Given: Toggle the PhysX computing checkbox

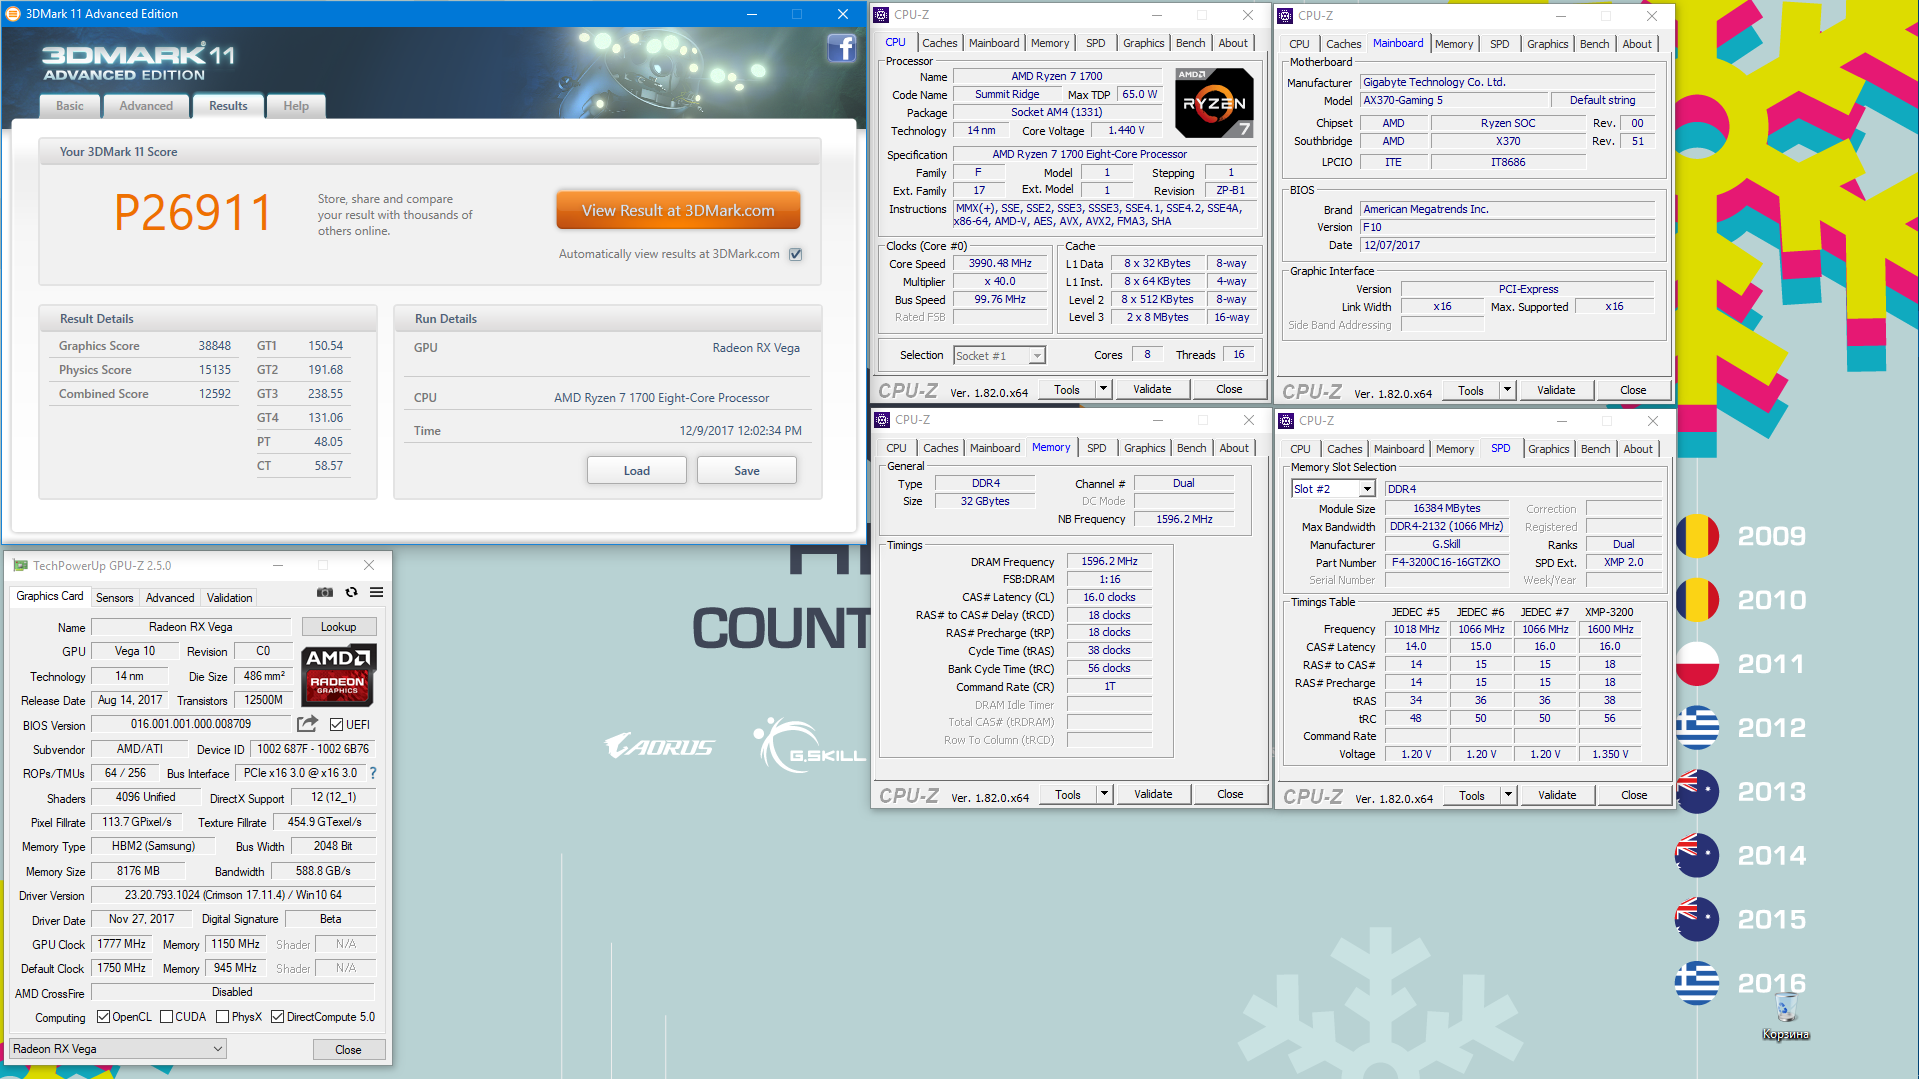Looking at the screenshot, I should pos(222,1017).
